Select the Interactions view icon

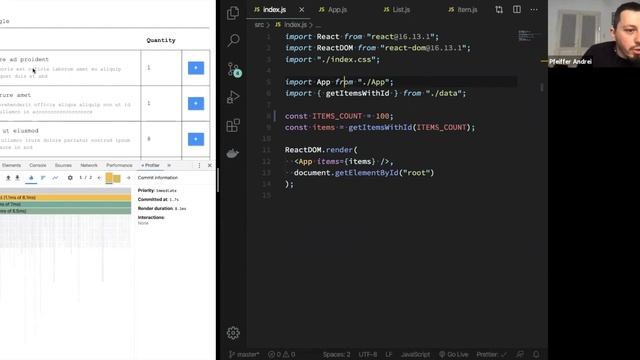pos(55,178)
